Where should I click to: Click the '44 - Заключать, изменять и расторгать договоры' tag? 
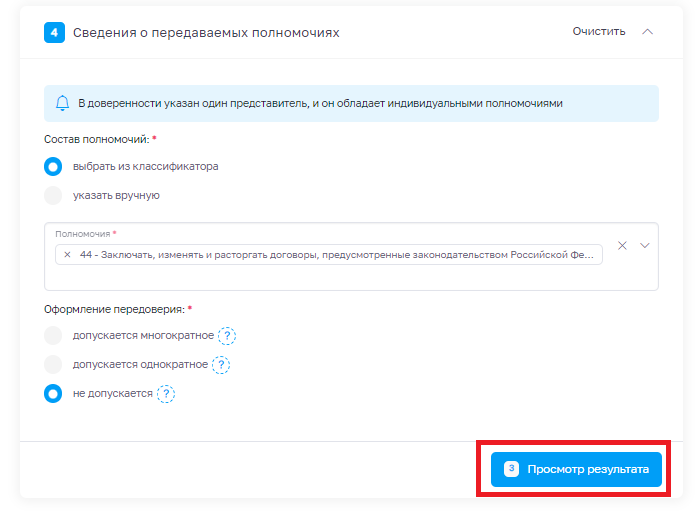328,255
